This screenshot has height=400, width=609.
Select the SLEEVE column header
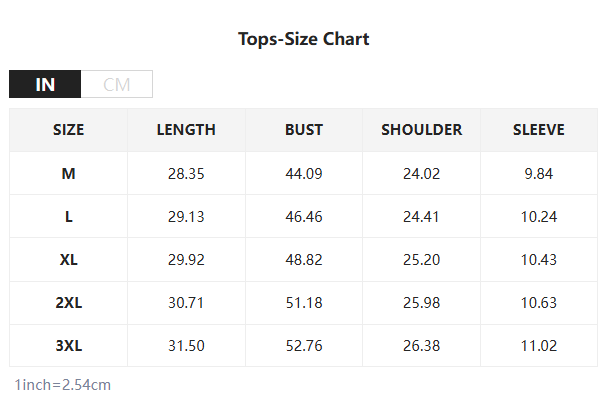point(539,130)
